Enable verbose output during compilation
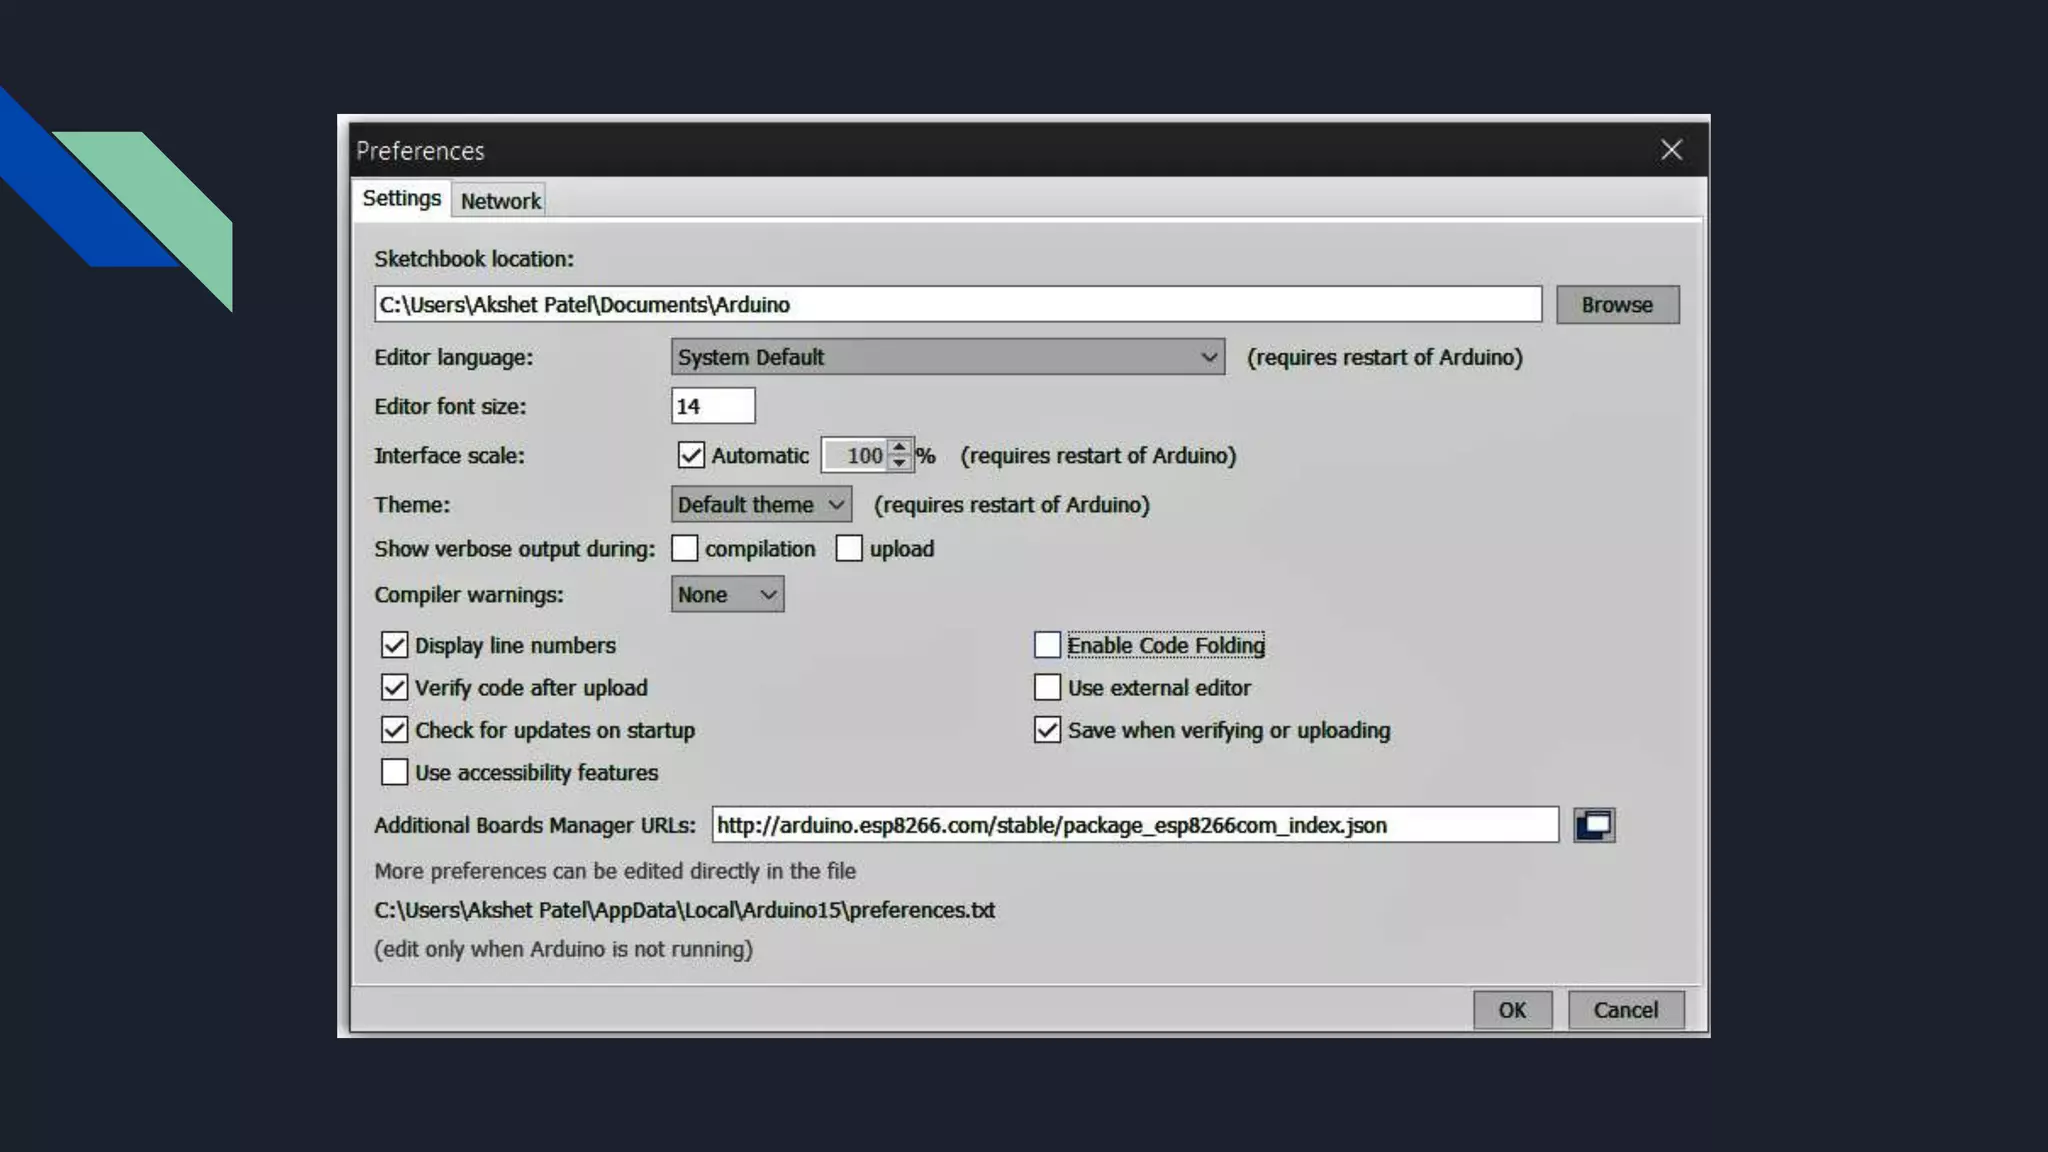This screenshot has height=1152, width=2048. pyautogui.click(x=685, y=548)
